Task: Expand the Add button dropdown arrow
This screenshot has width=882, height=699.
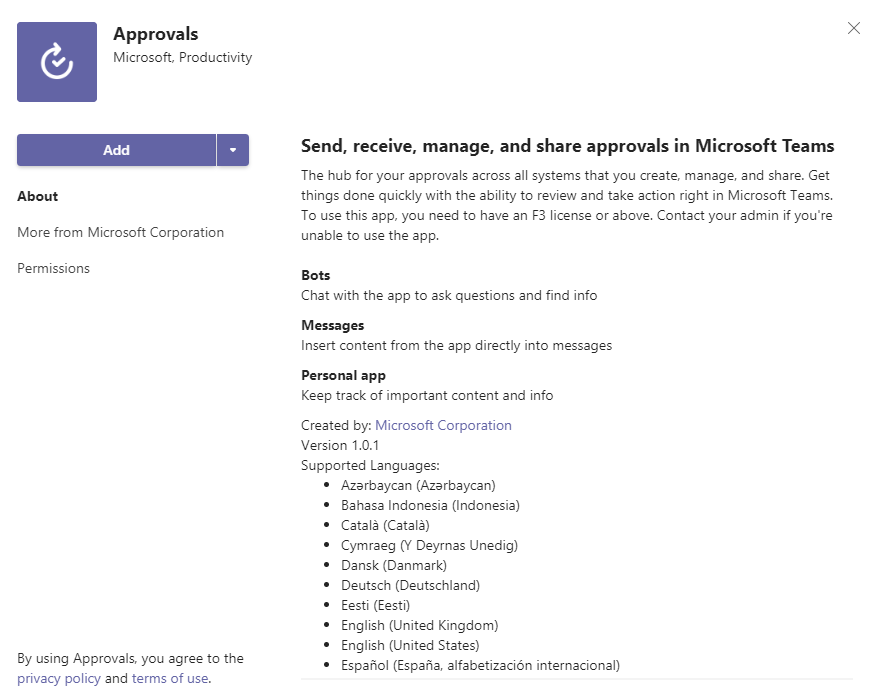Action: (x=233, y=150)
